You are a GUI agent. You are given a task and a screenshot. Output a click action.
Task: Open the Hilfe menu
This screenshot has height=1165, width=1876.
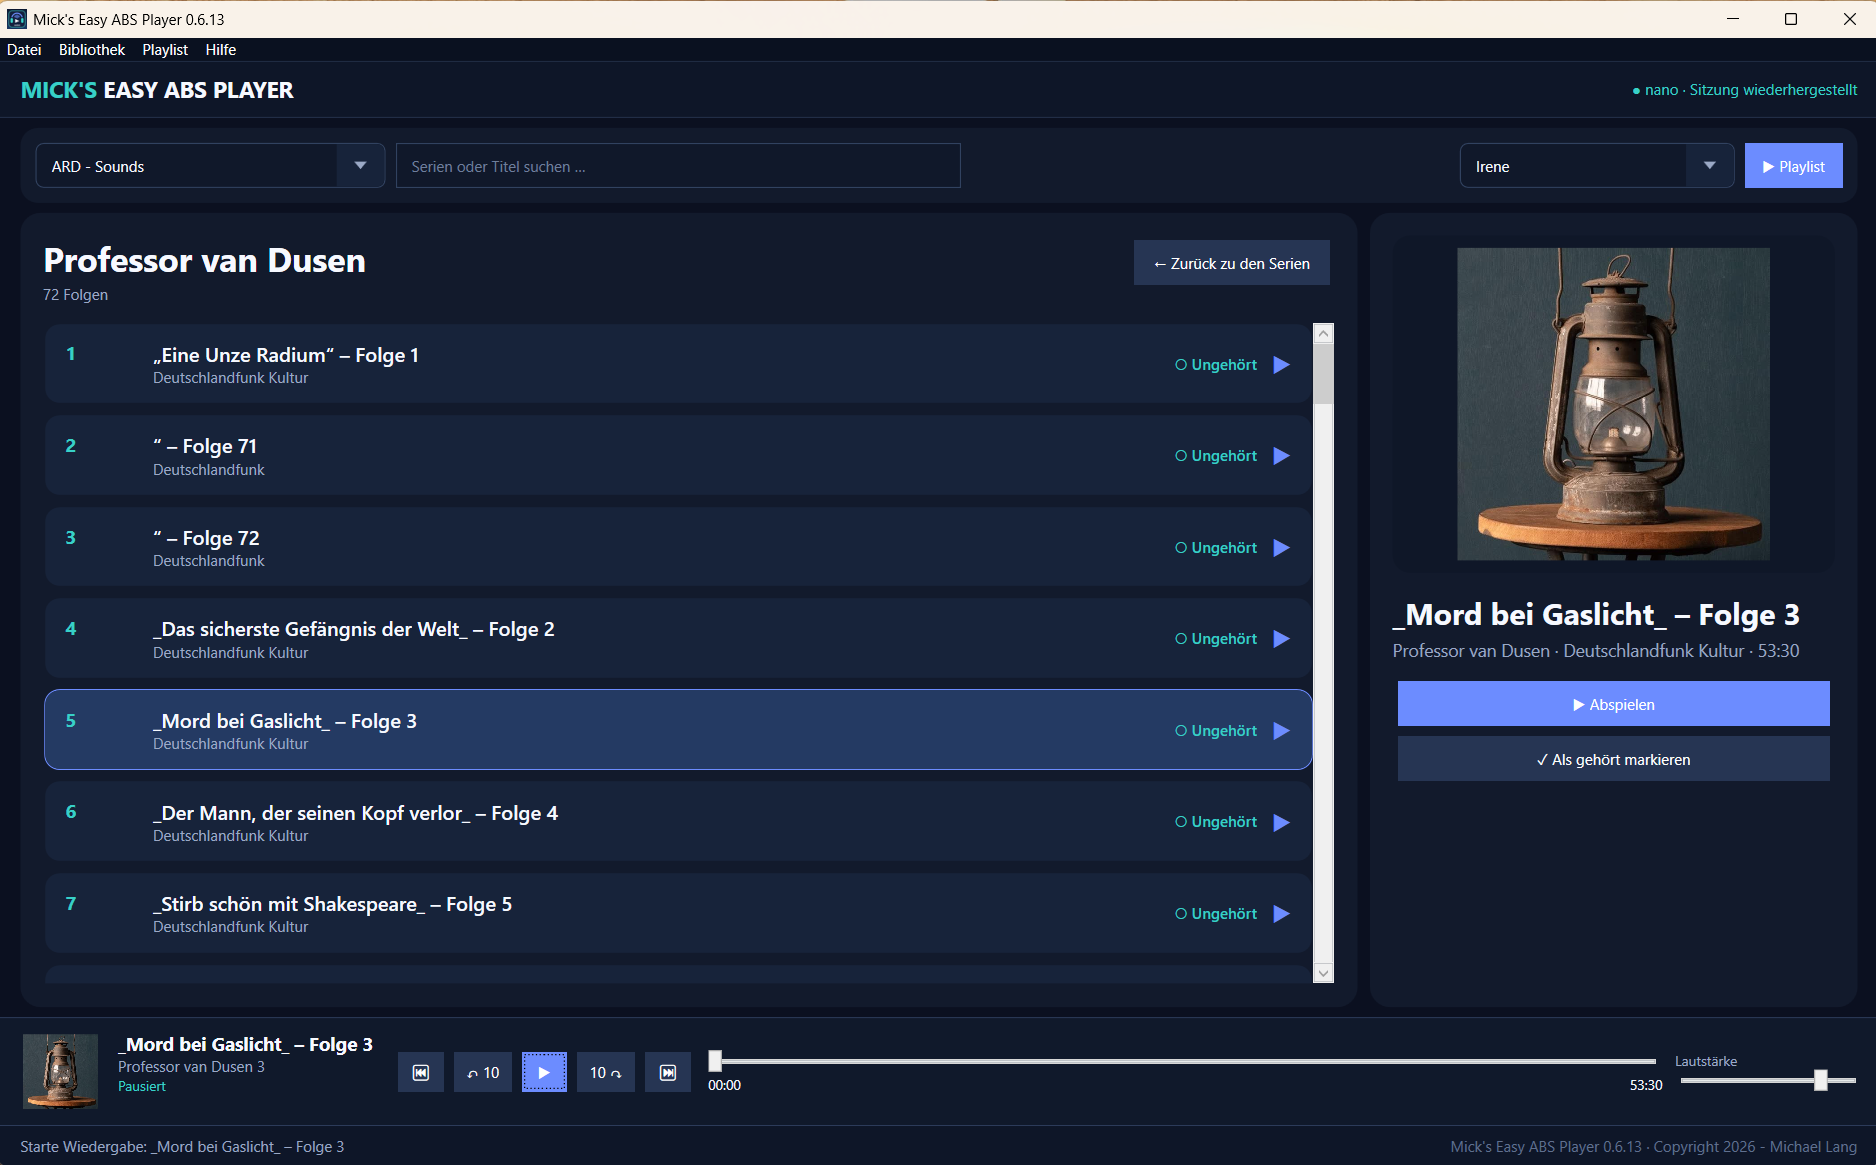pos(221,50)
